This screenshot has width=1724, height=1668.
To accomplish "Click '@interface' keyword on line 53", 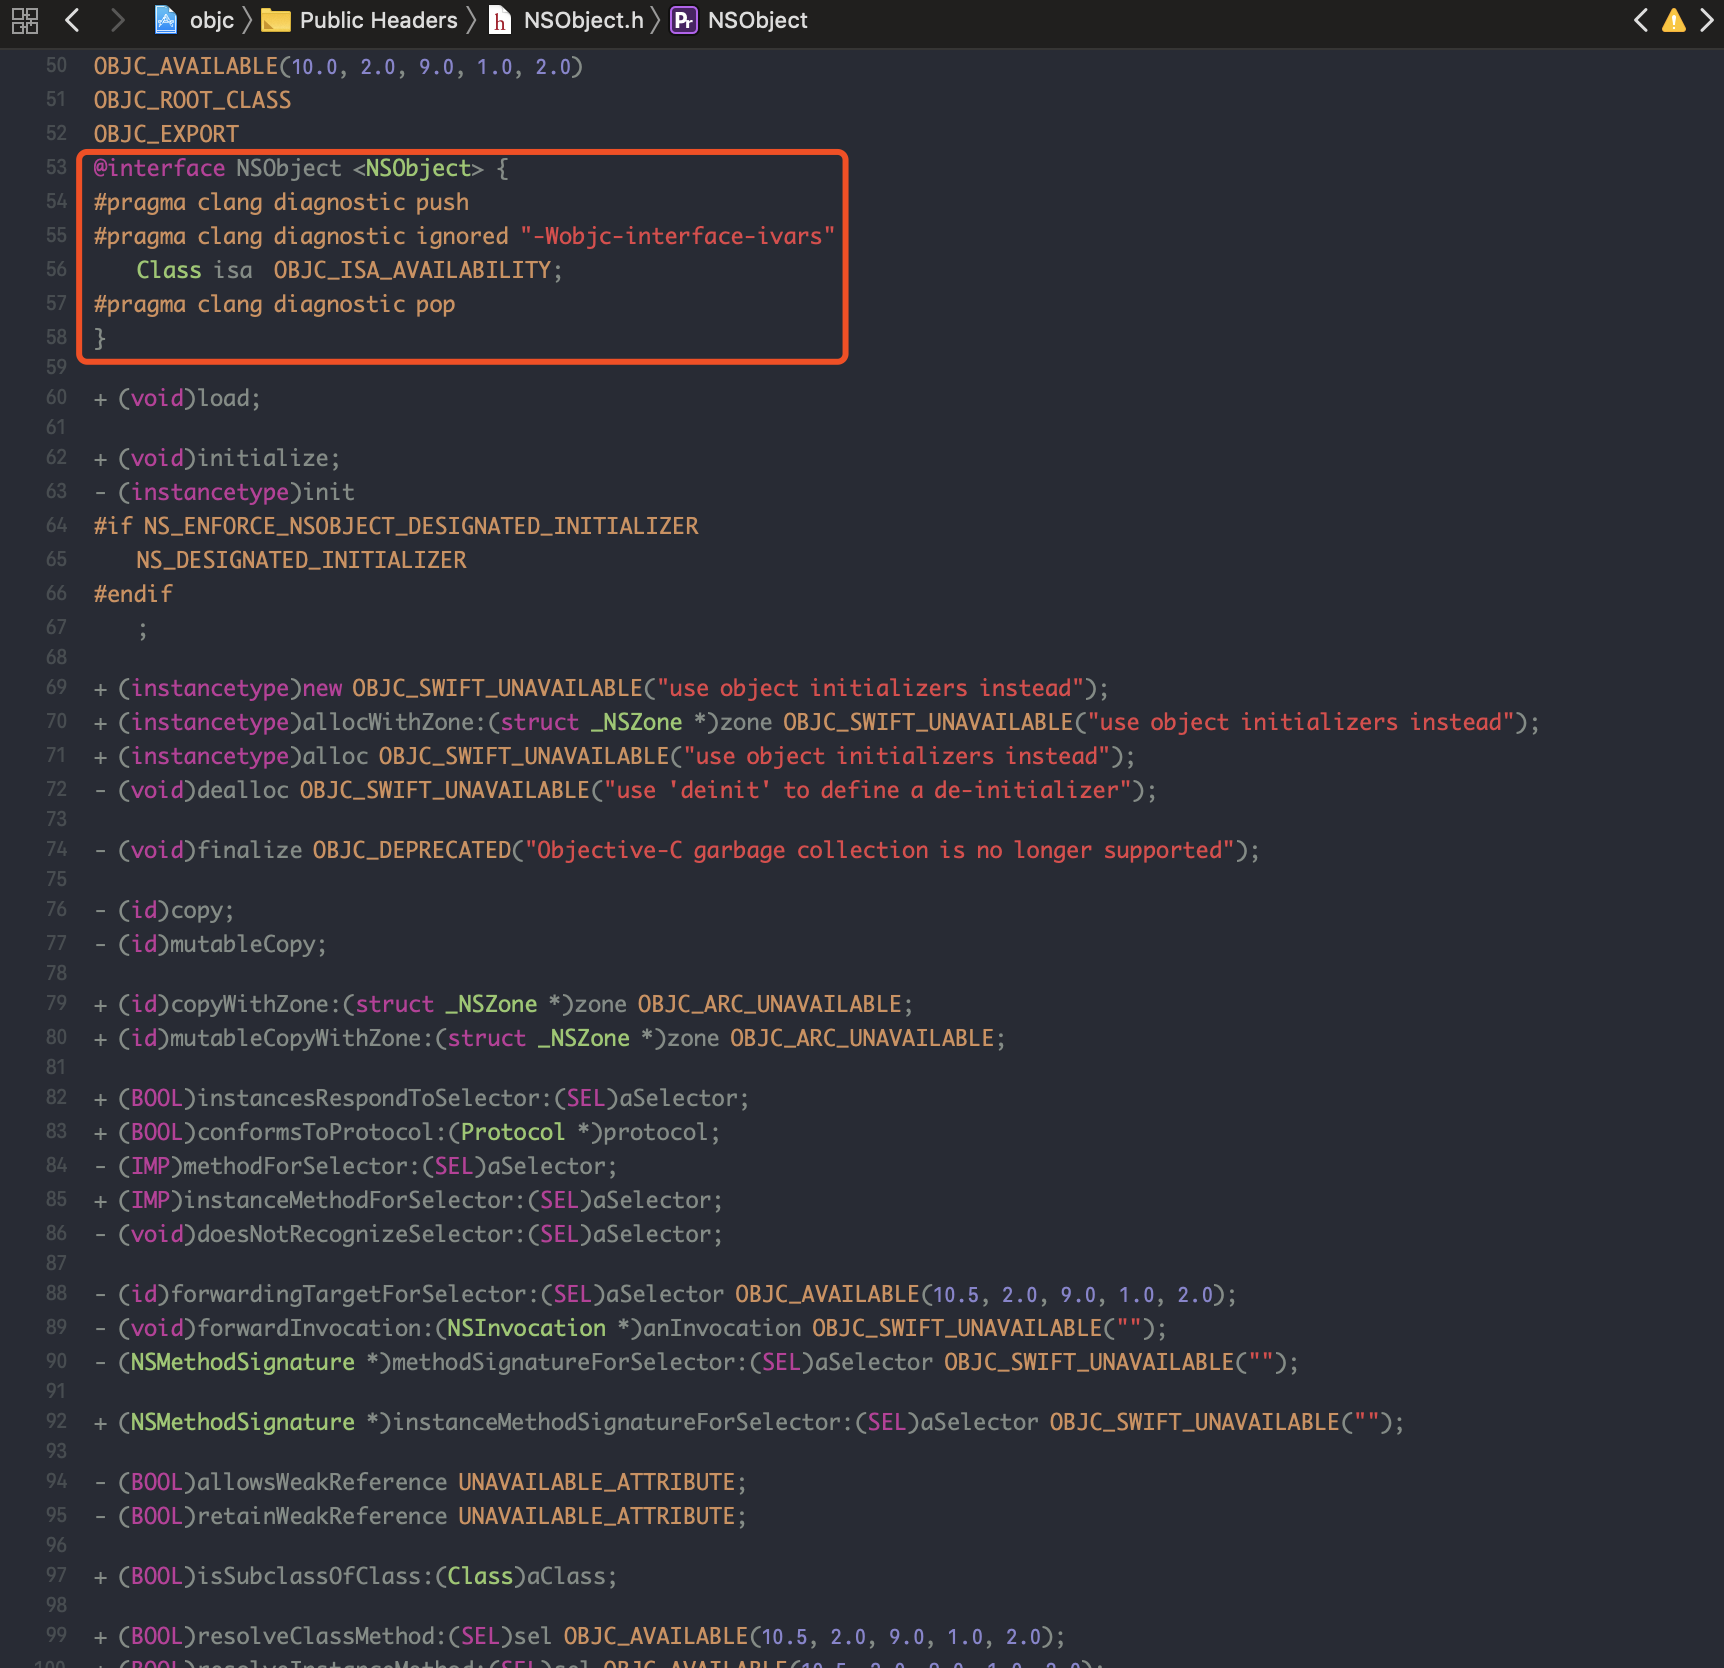I will click(x=159, y=168).
